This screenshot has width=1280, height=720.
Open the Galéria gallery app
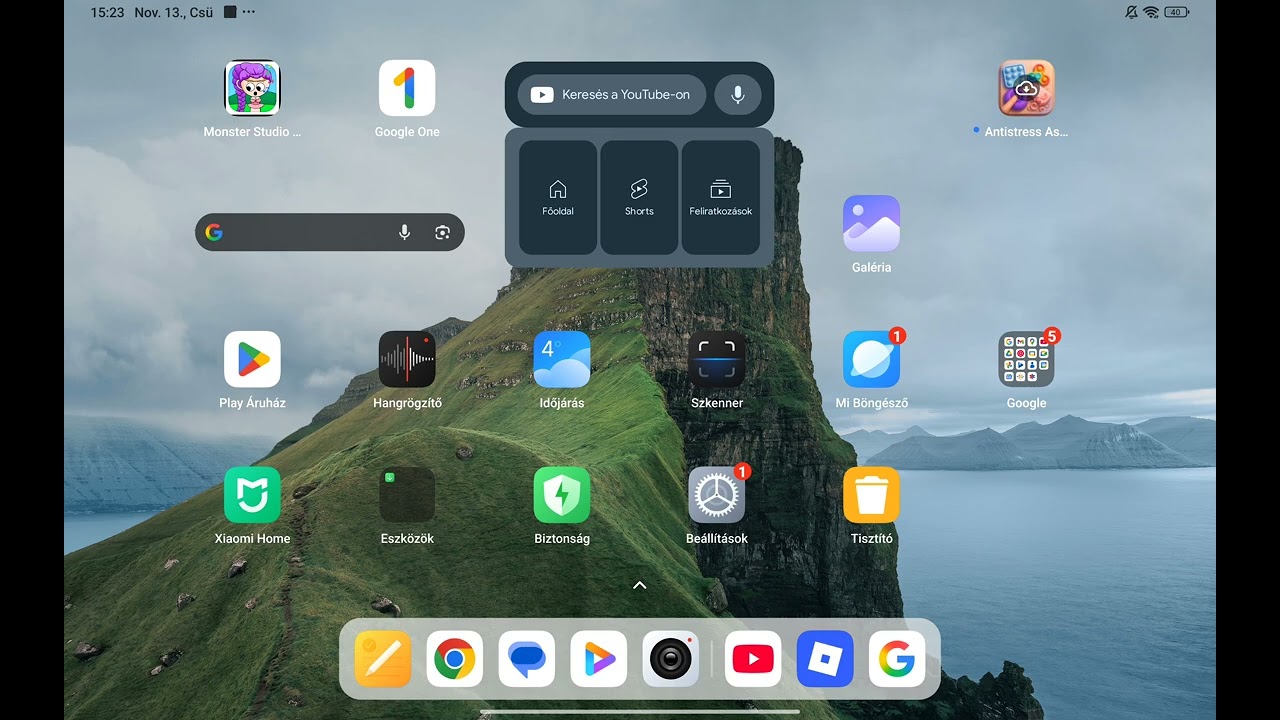click(x=871, y=223)
